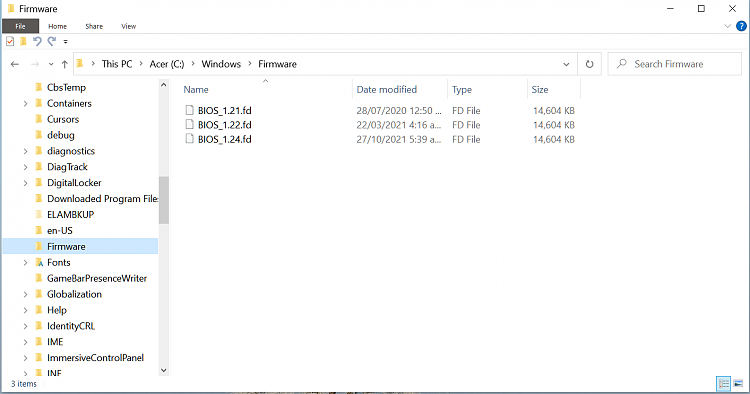Open the Home ribbon tab
The height and width of the screenshot is (394, 750).
click(57, 26)
